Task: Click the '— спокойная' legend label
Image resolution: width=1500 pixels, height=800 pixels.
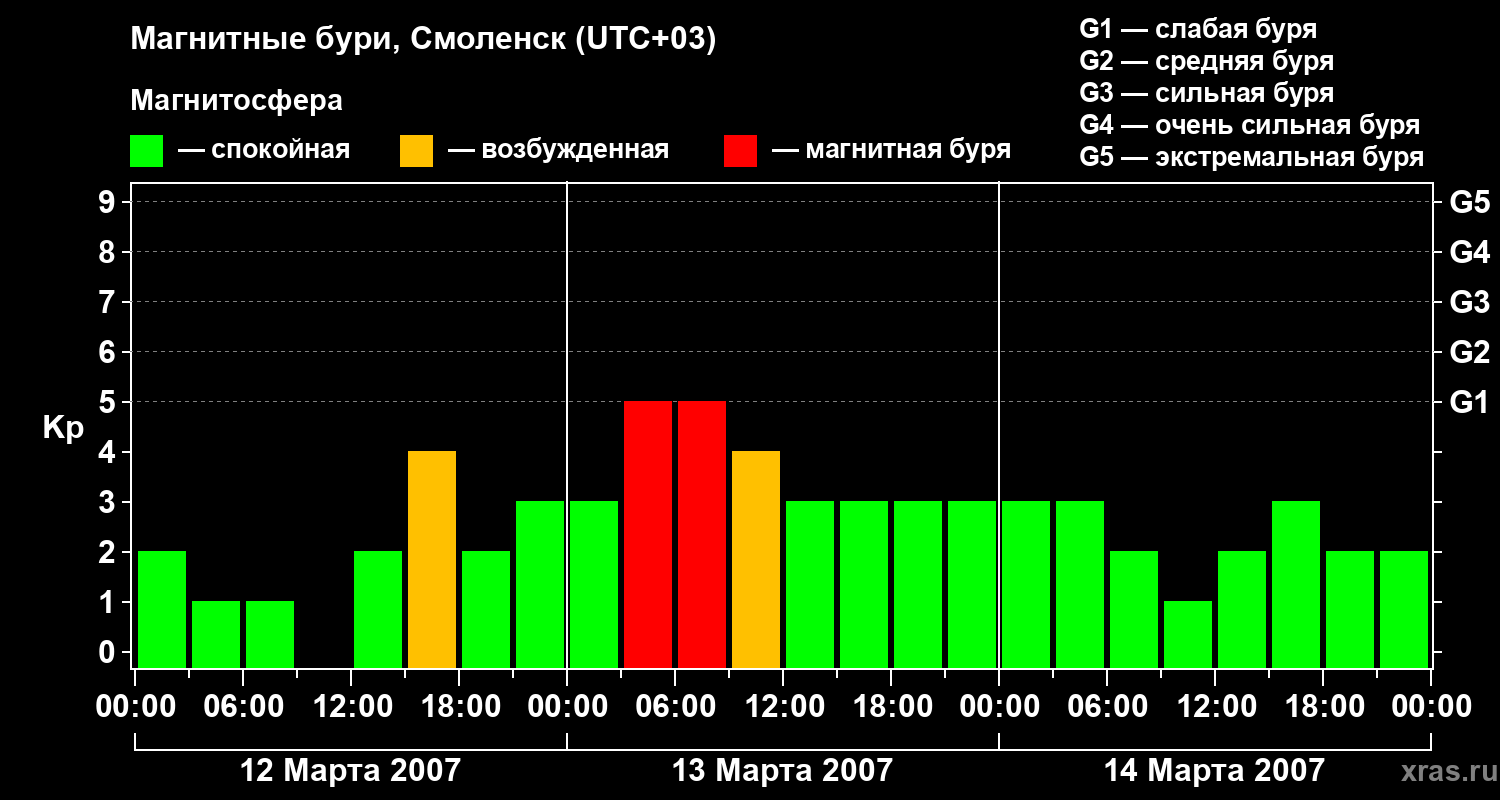Action: coord(264,150)
